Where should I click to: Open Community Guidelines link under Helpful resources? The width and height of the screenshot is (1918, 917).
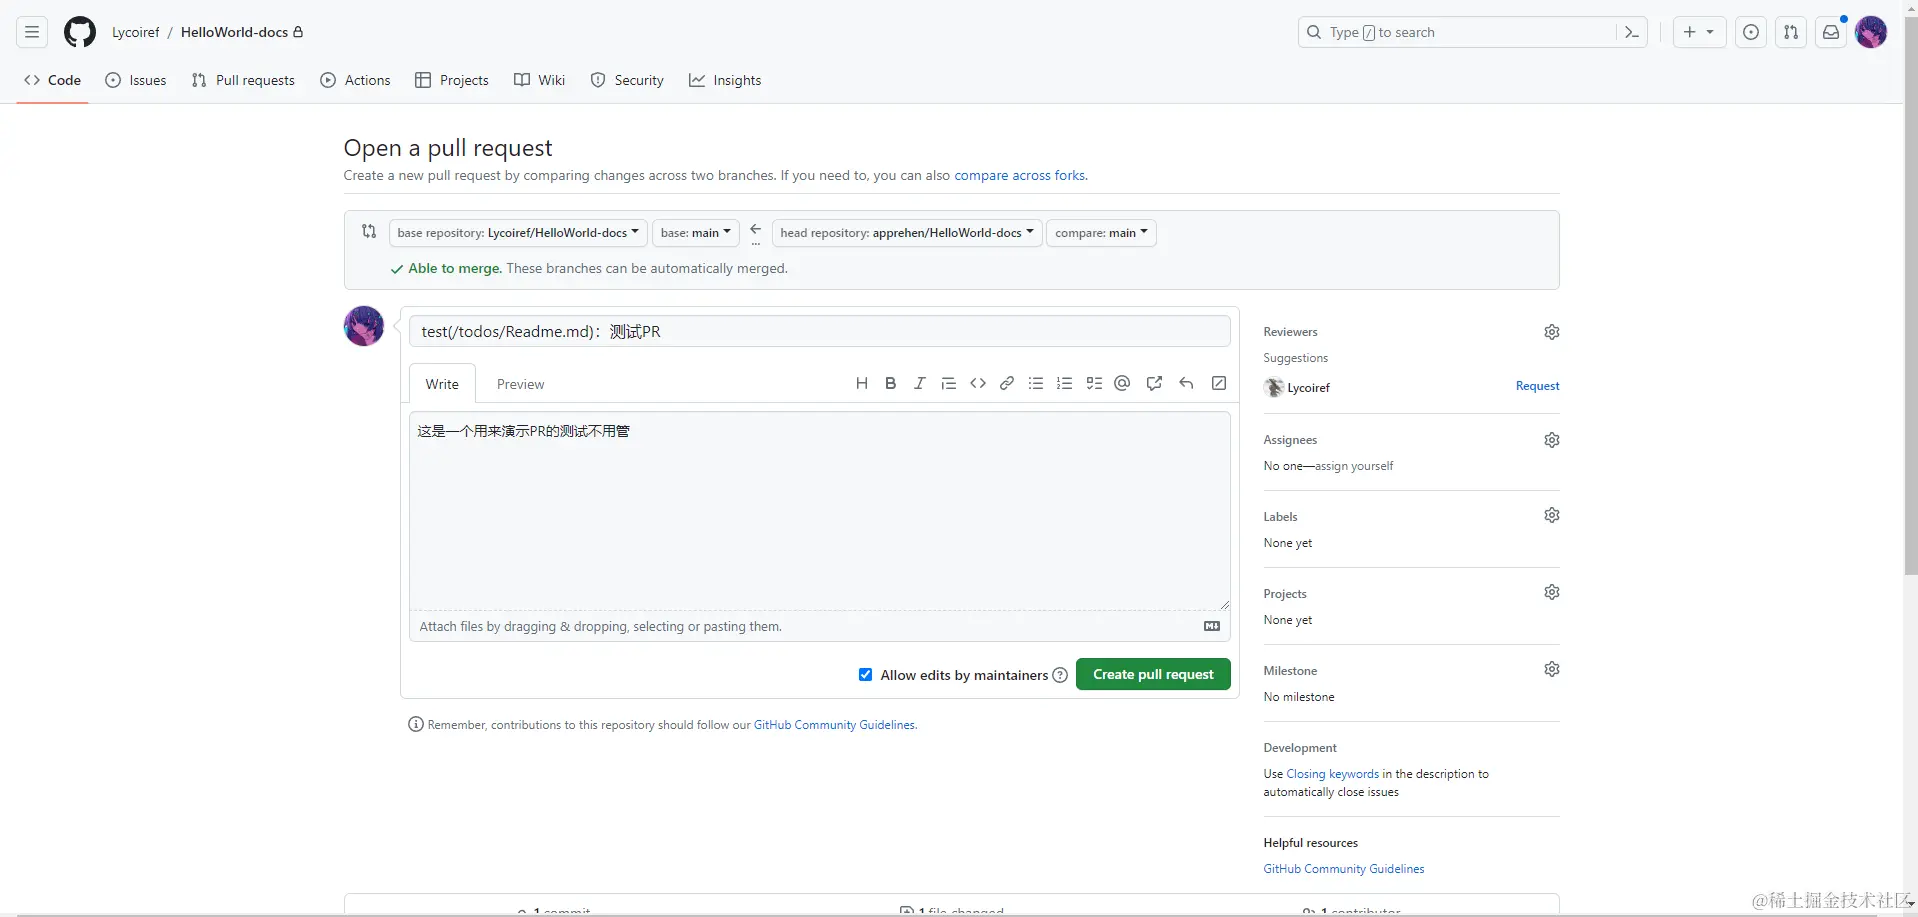point(1343,869)
